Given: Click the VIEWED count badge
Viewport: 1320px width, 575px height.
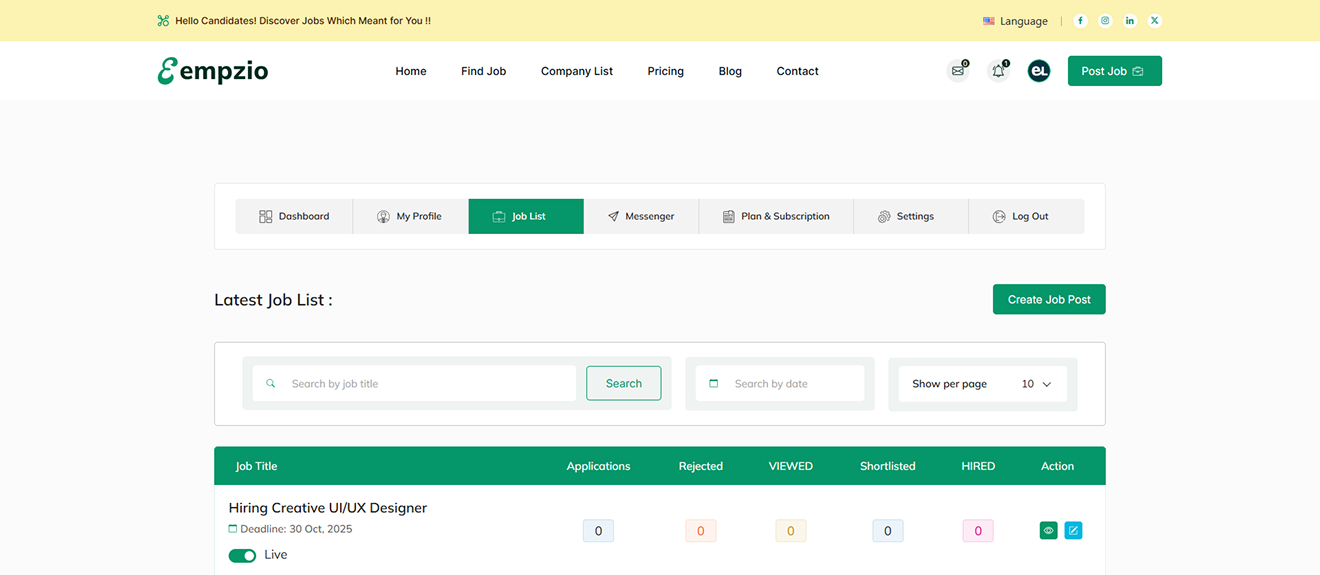Looking at the screenshot, I should click(790, 531).
